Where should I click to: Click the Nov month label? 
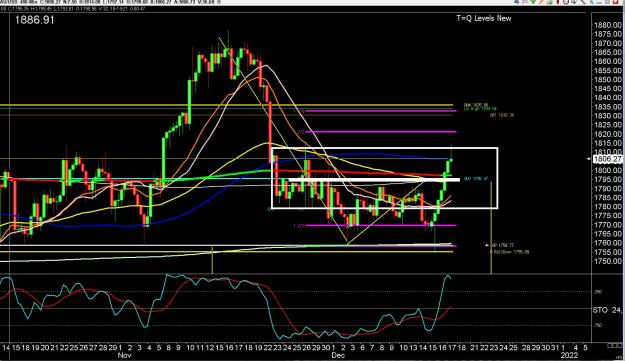coord(124,355)
